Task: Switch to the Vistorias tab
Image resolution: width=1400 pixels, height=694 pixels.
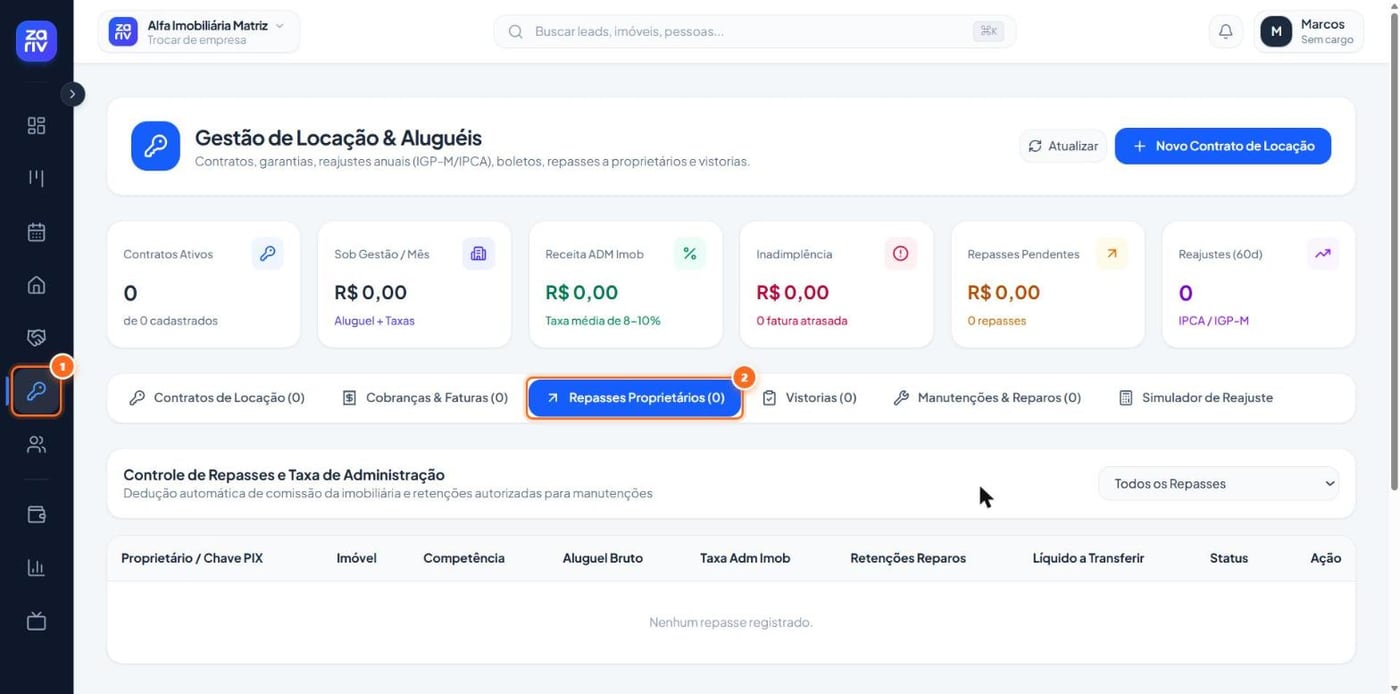Action: 809,398
